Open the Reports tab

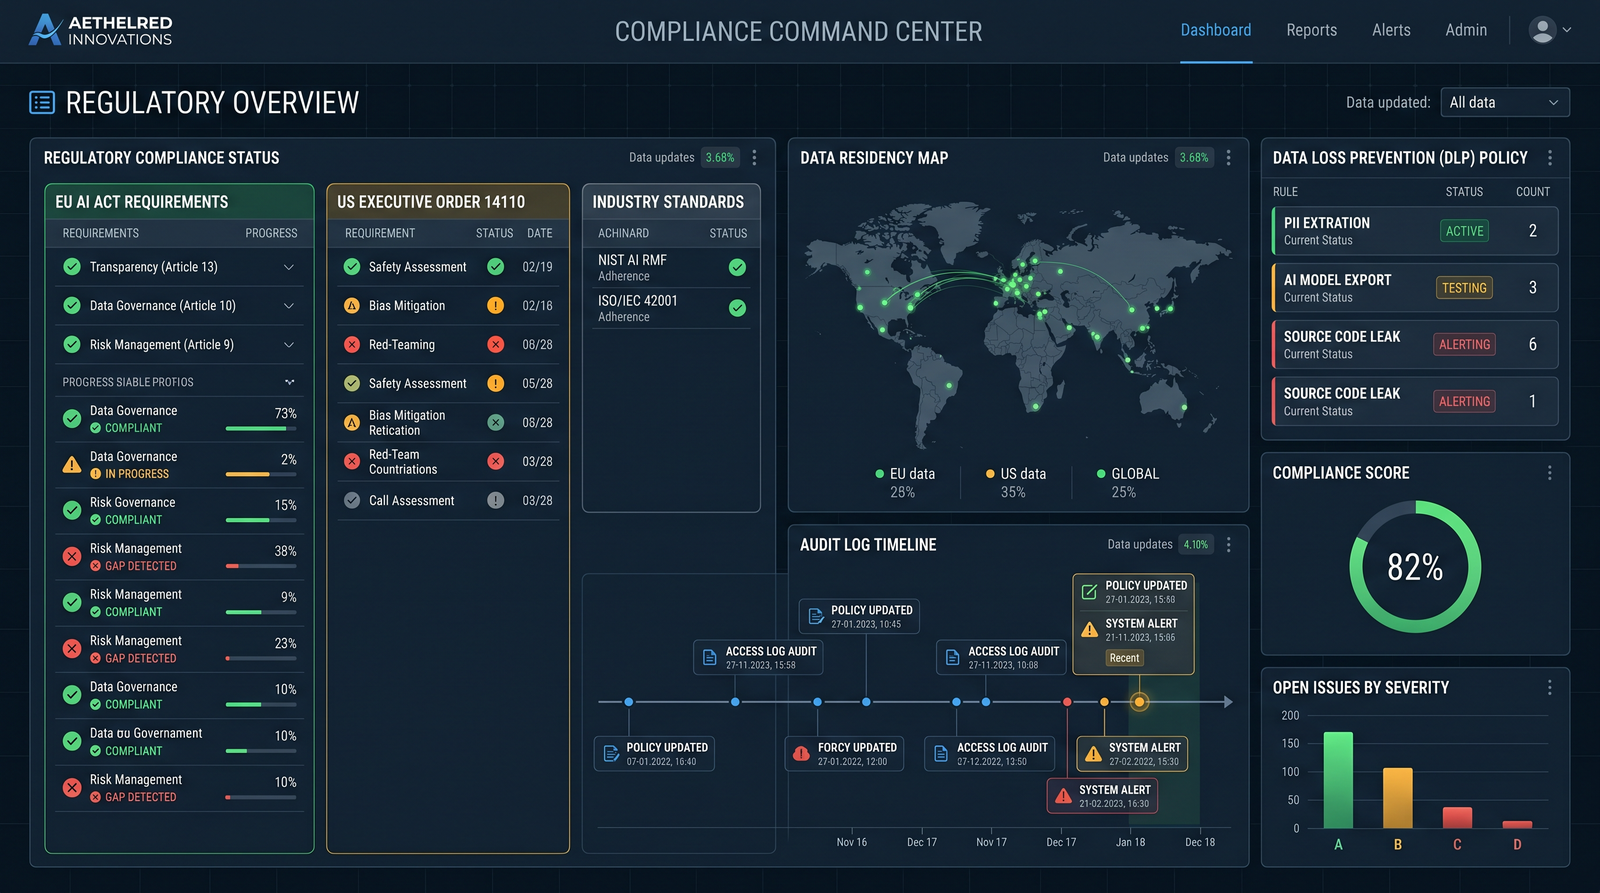[x=1312, y=30]
